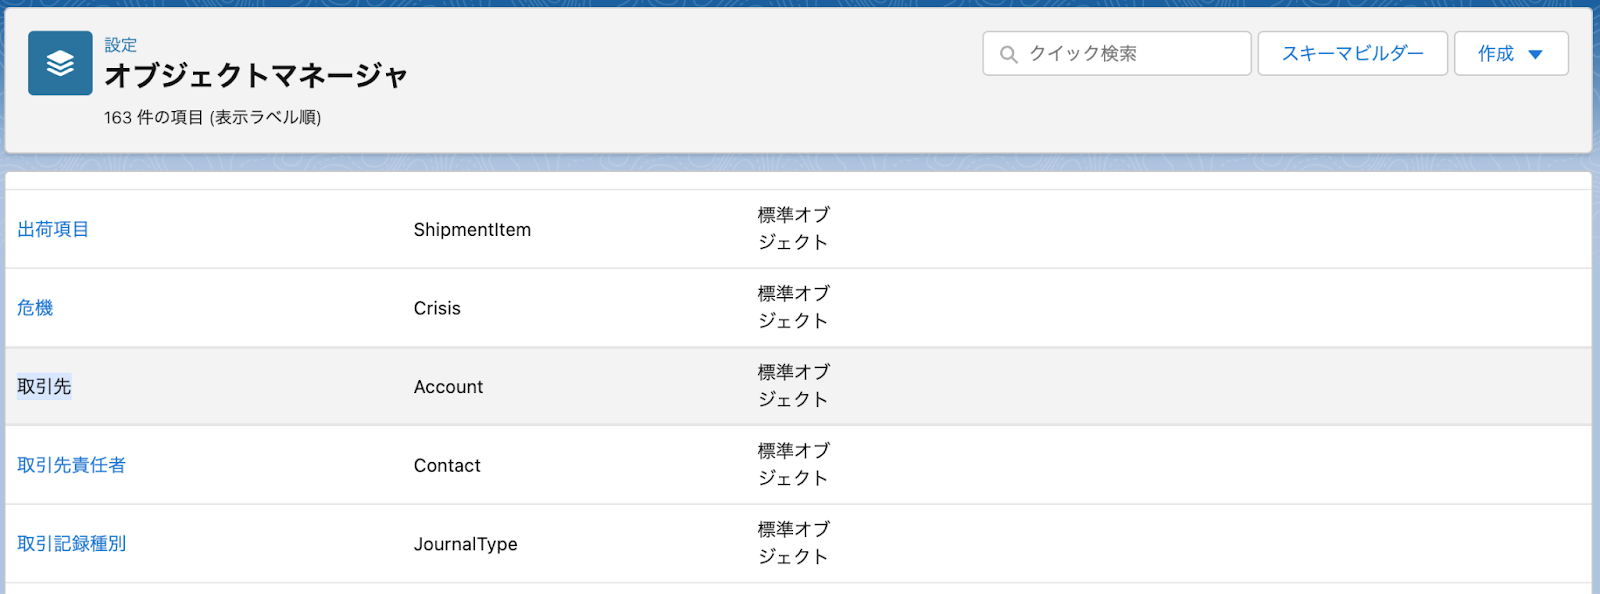
Task: Open the 取引先責任者 object link
Action: coord(71,465)
